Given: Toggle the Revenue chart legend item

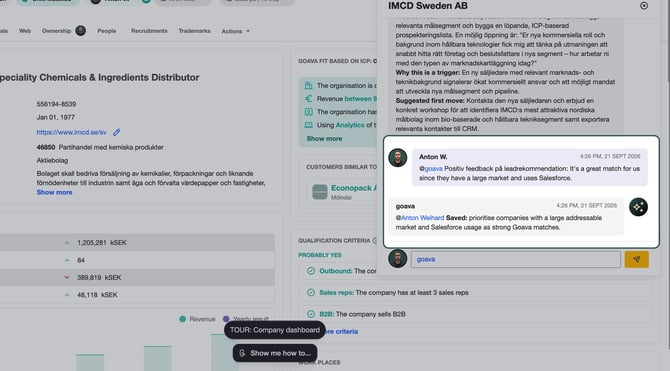Looking at the screenshot, I should tap(197, 319).
